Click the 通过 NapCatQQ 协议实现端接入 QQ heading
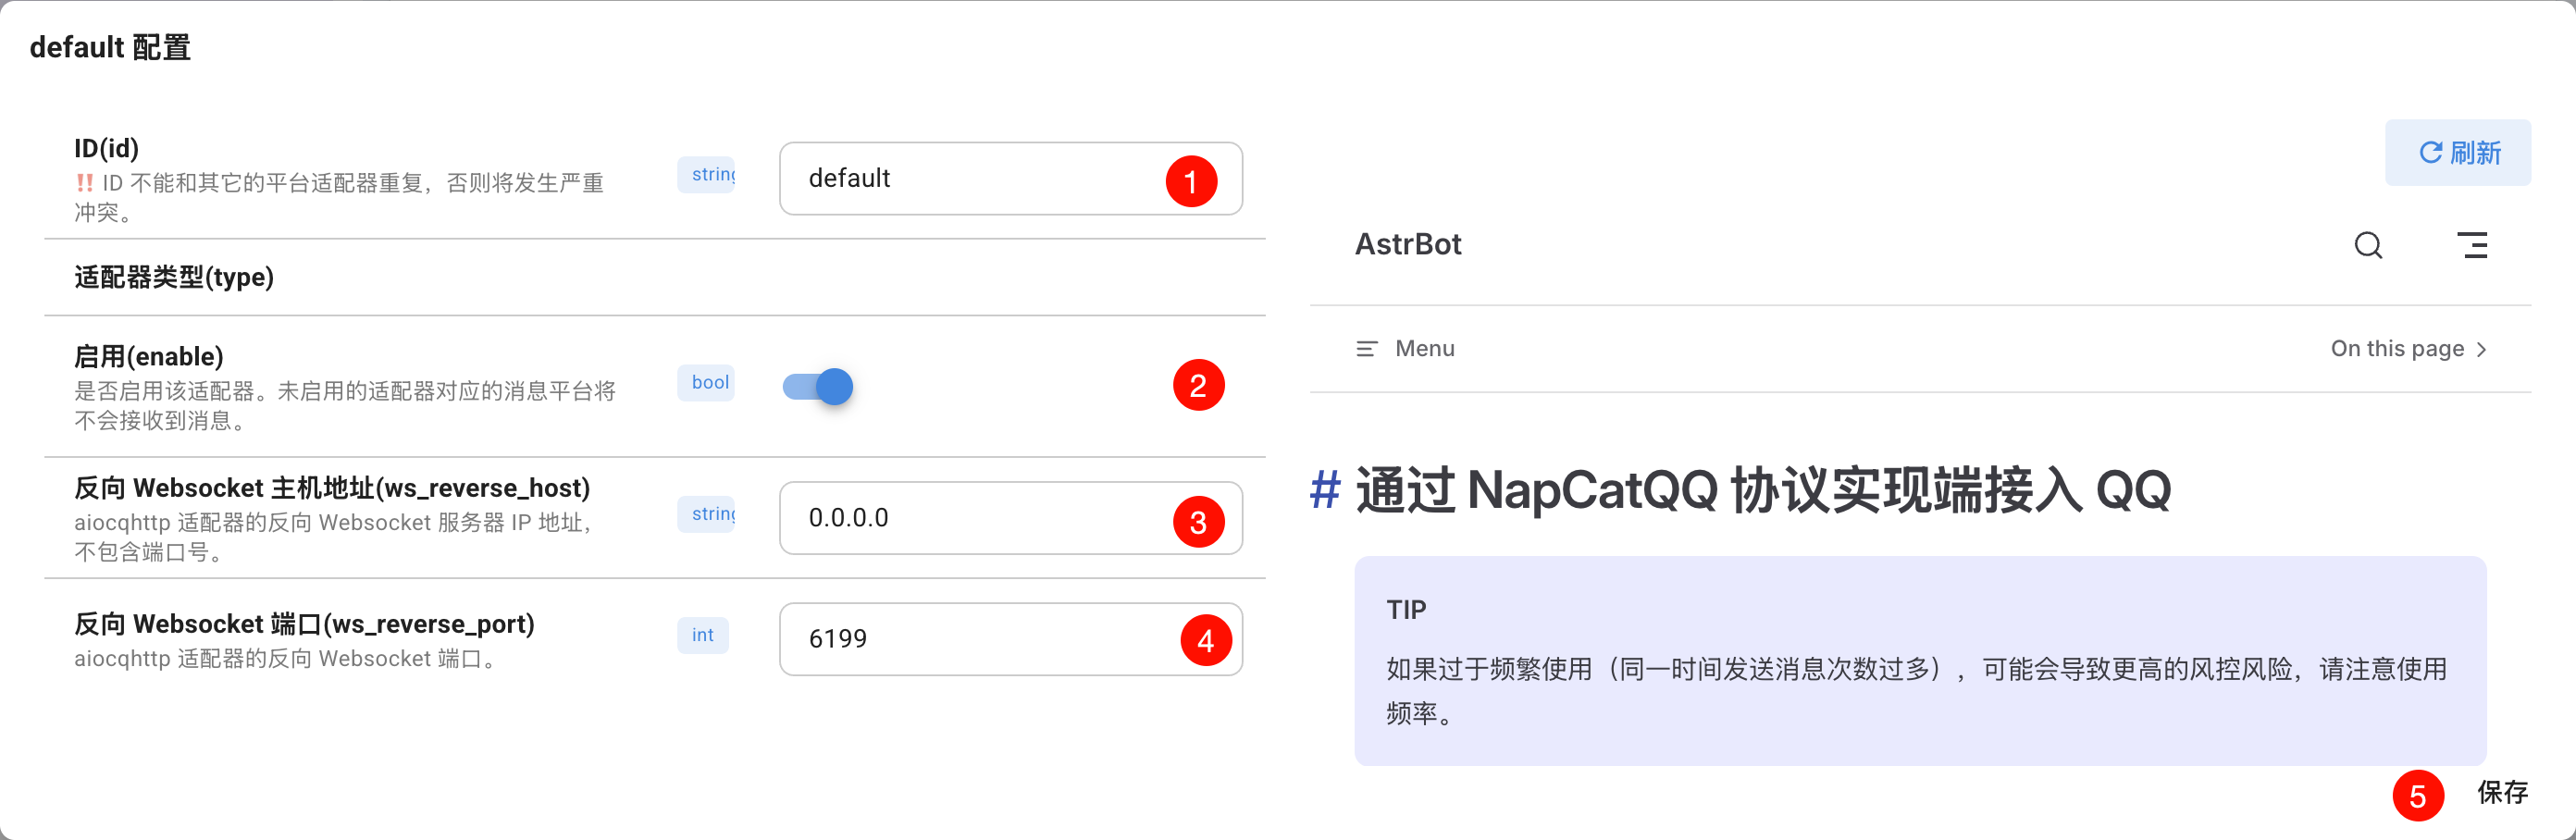This screenshot has width=2576, height=840. coord(1760,490)
